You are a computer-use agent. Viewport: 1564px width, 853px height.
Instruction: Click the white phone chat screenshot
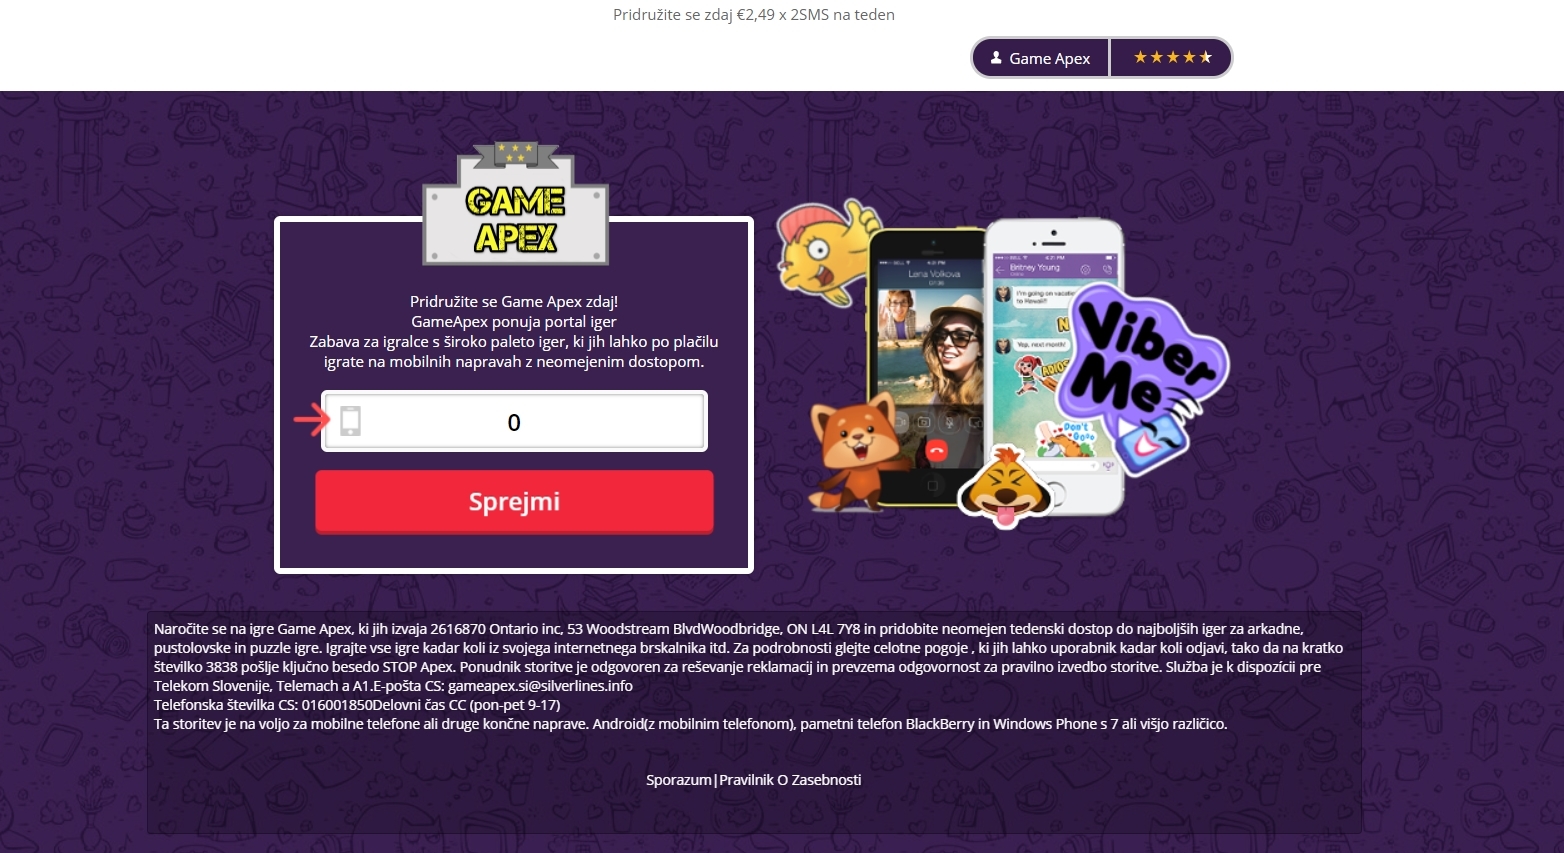coord(1053,367)
